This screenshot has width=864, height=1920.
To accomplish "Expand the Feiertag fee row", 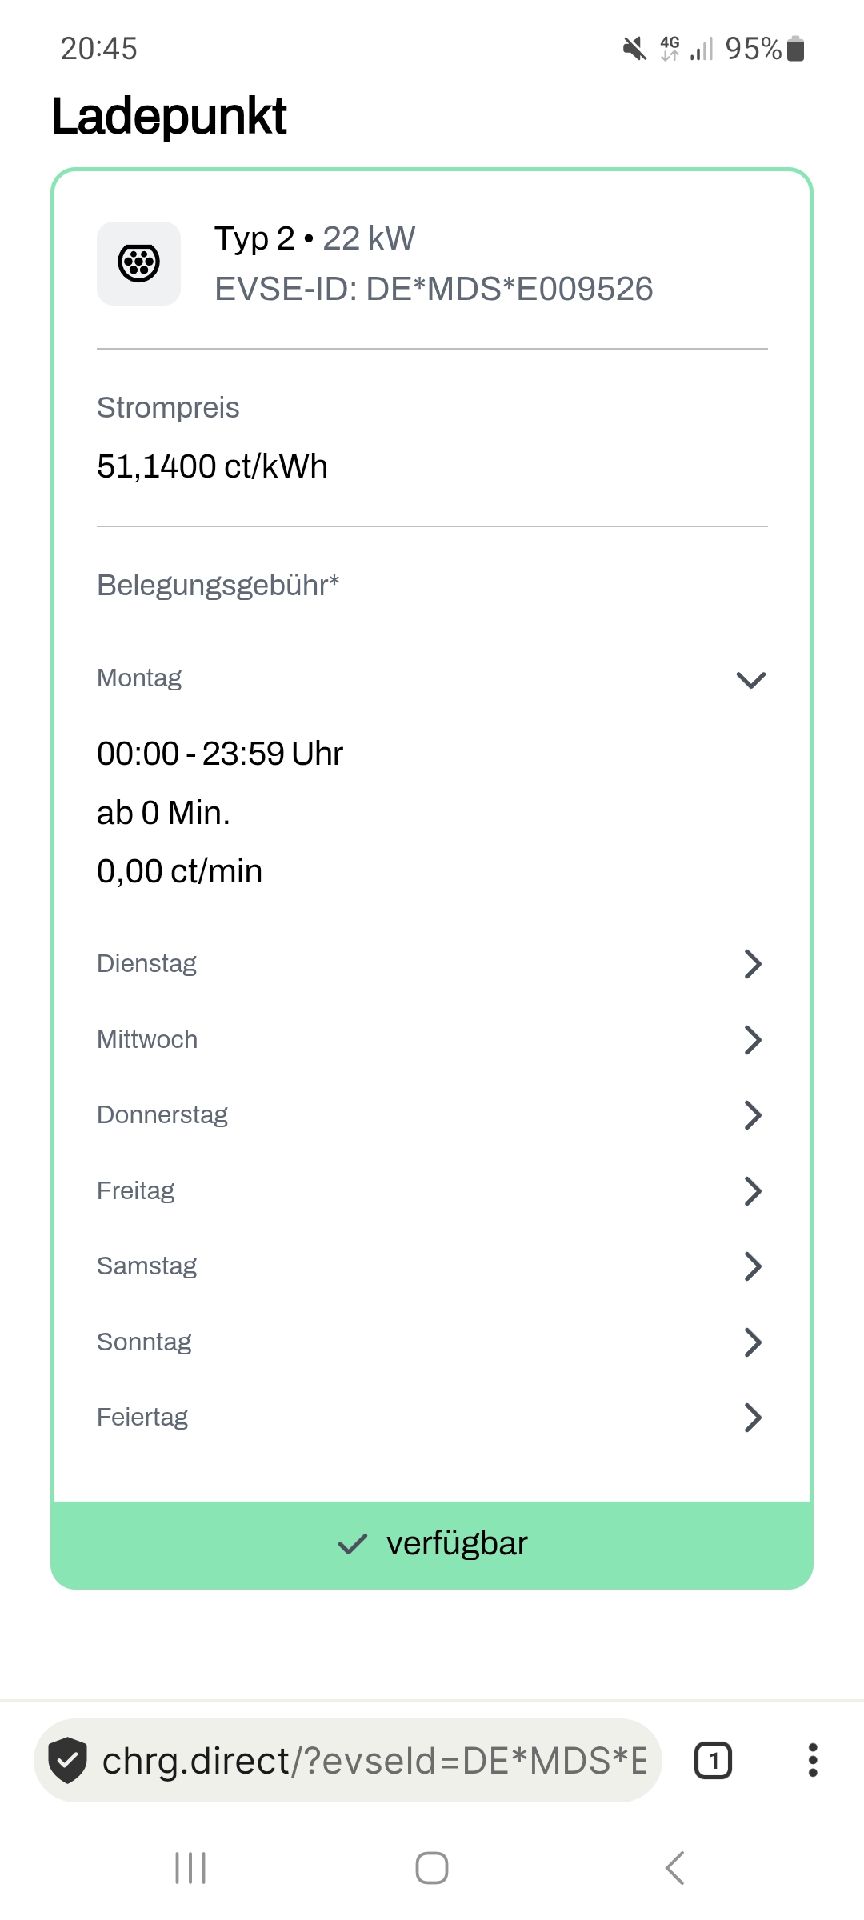I will (x=432, y=1417).
